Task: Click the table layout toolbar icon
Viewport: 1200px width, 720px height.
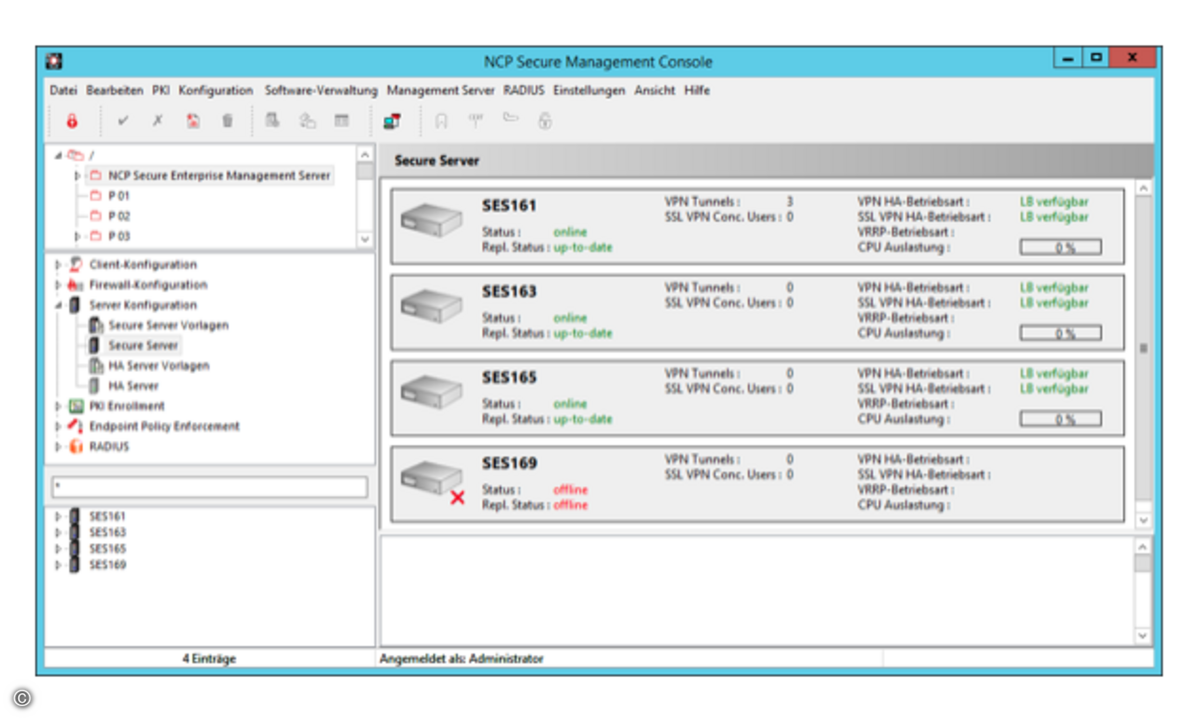Action: (x=342, y=121)
